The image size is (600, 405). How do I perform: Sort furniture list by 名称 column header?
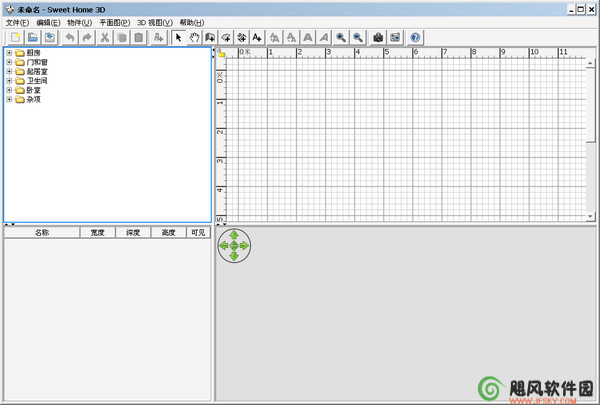click(x=42, y=232)
